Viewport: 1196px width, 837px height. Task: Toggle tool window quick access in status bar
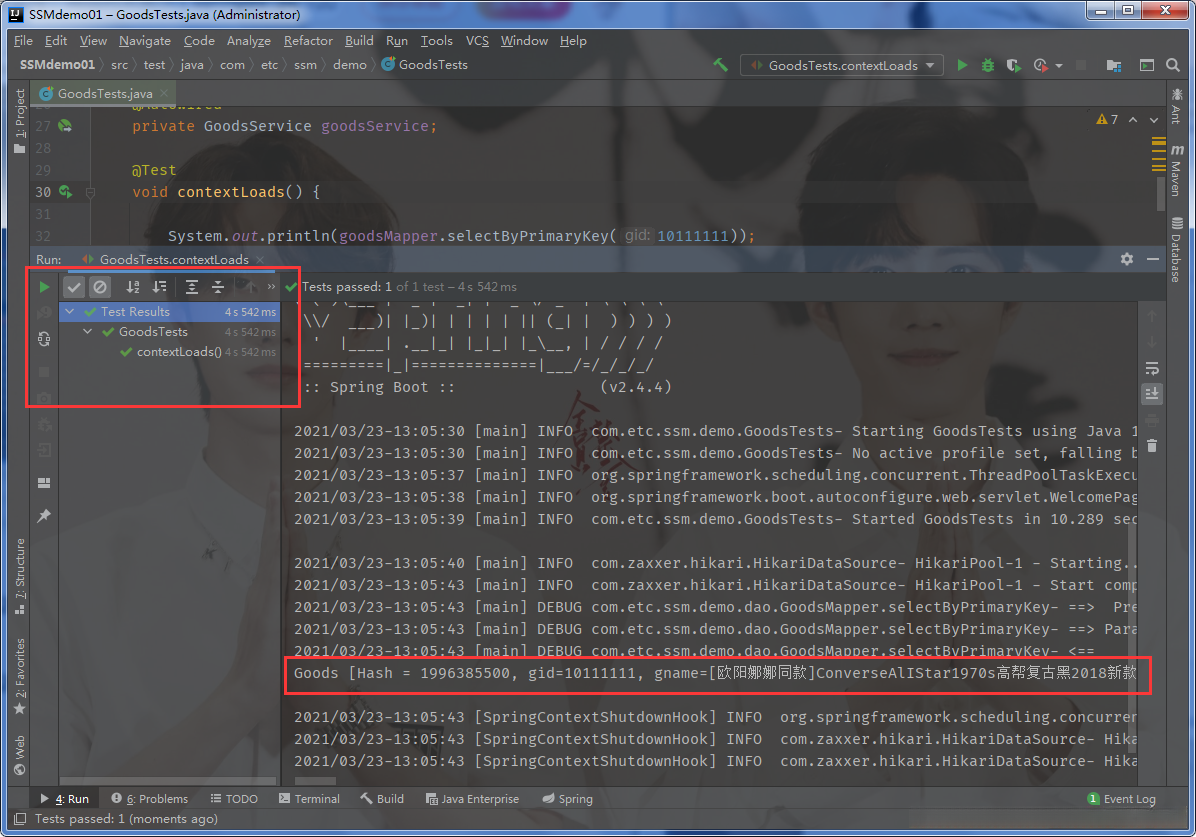(x=20, y=819)
